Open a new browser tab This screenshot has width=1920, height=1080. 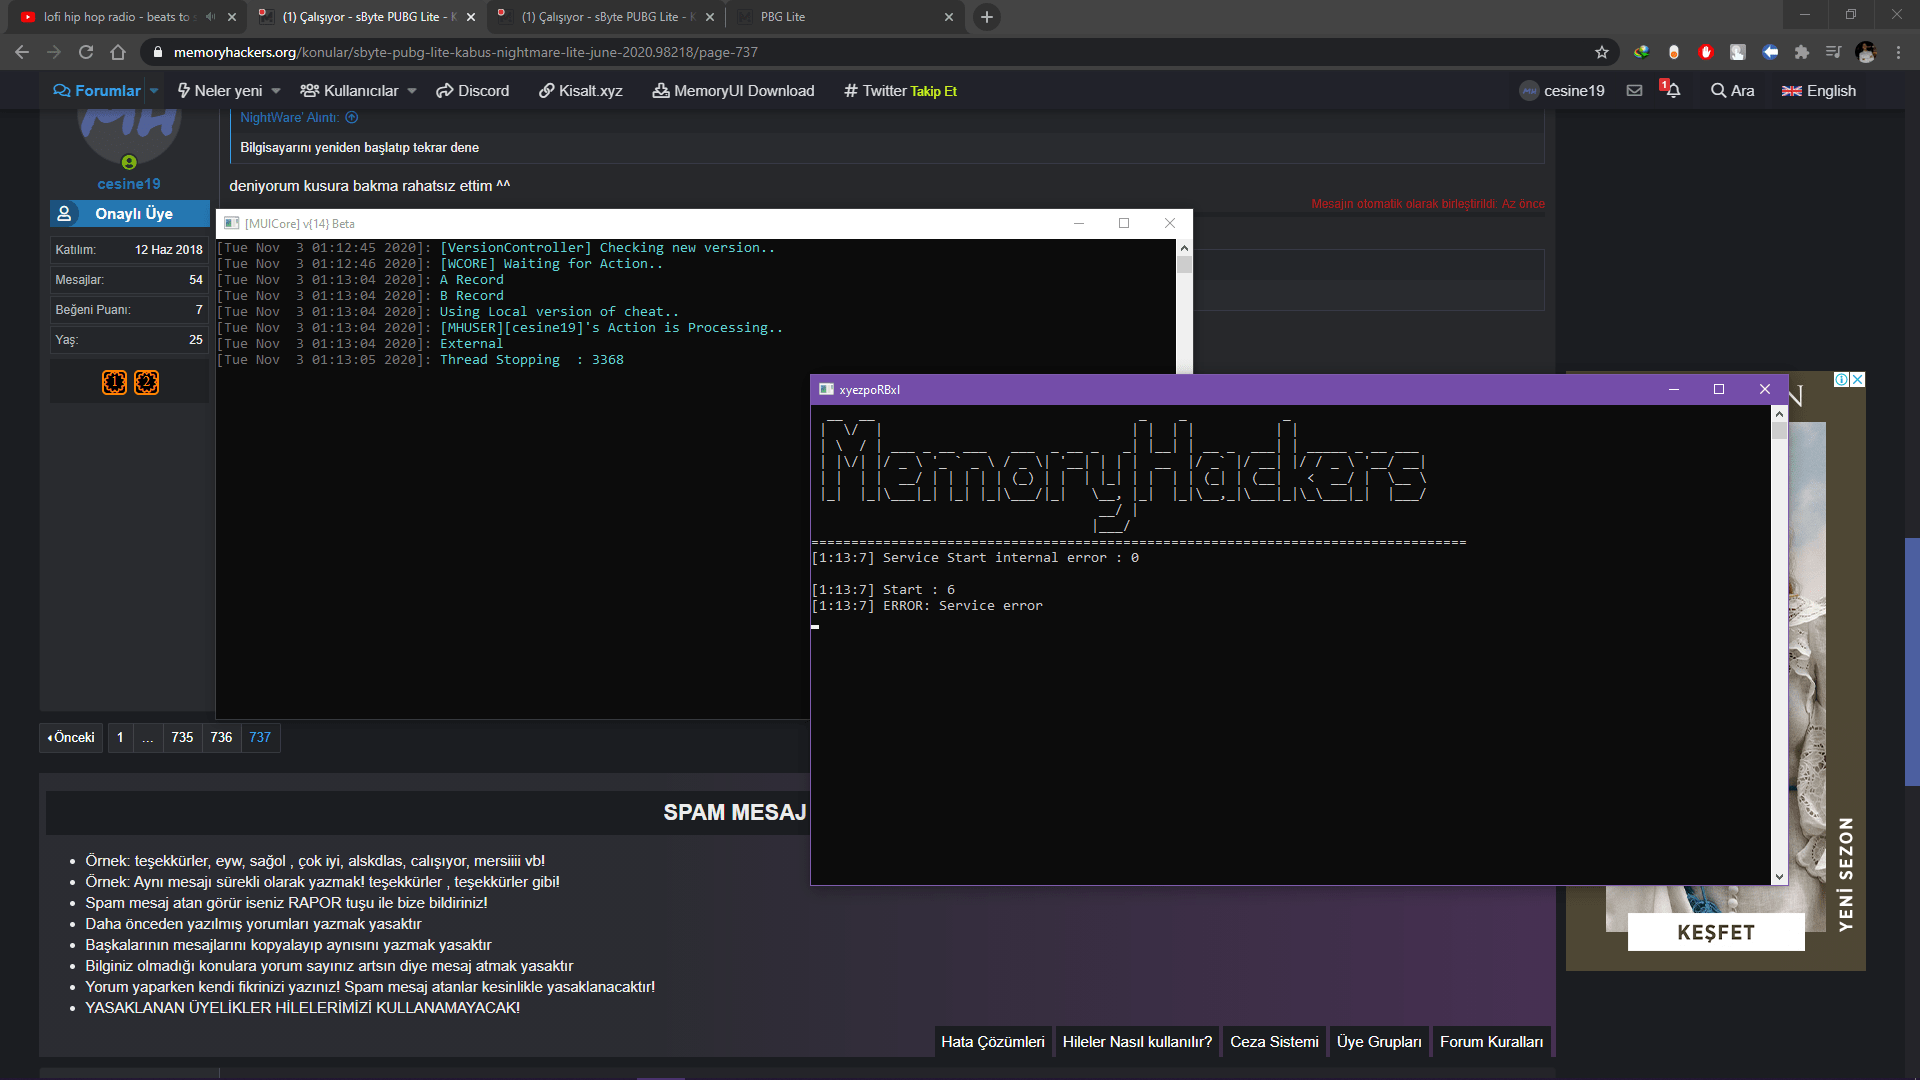(x=987, y=17)
